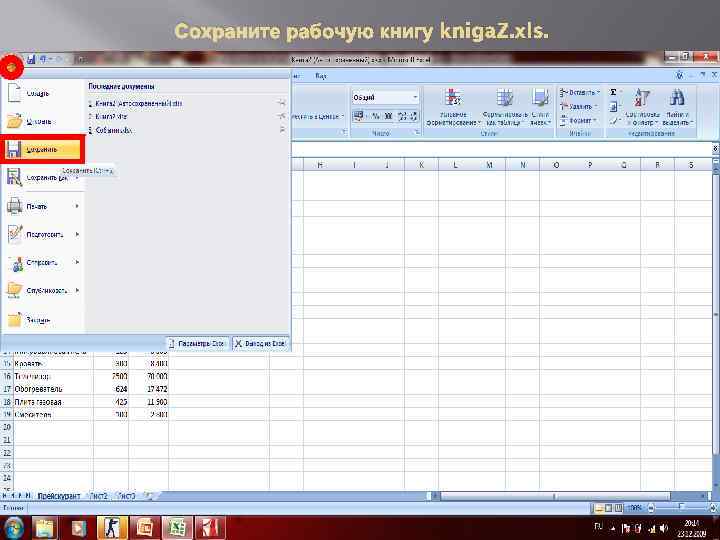Viewport: 720px width, 540px height.
Task: Open Число group dialog launcher
Action: click(417, 133)
